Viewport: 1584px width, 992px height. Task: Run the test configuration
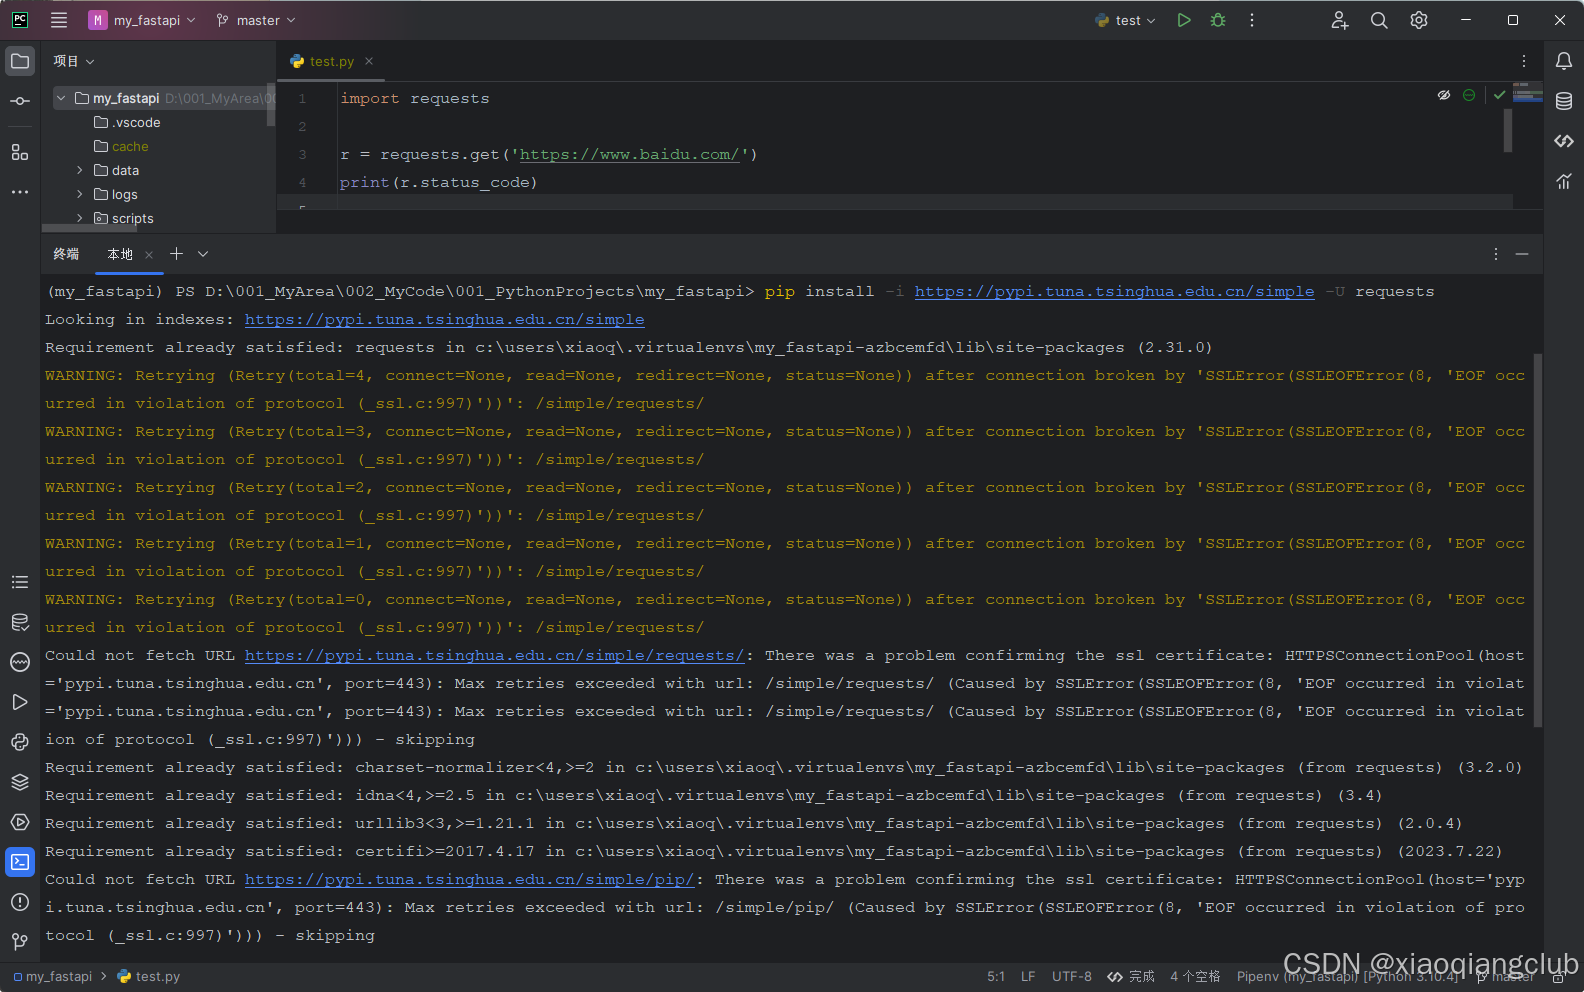(1184, 20)
